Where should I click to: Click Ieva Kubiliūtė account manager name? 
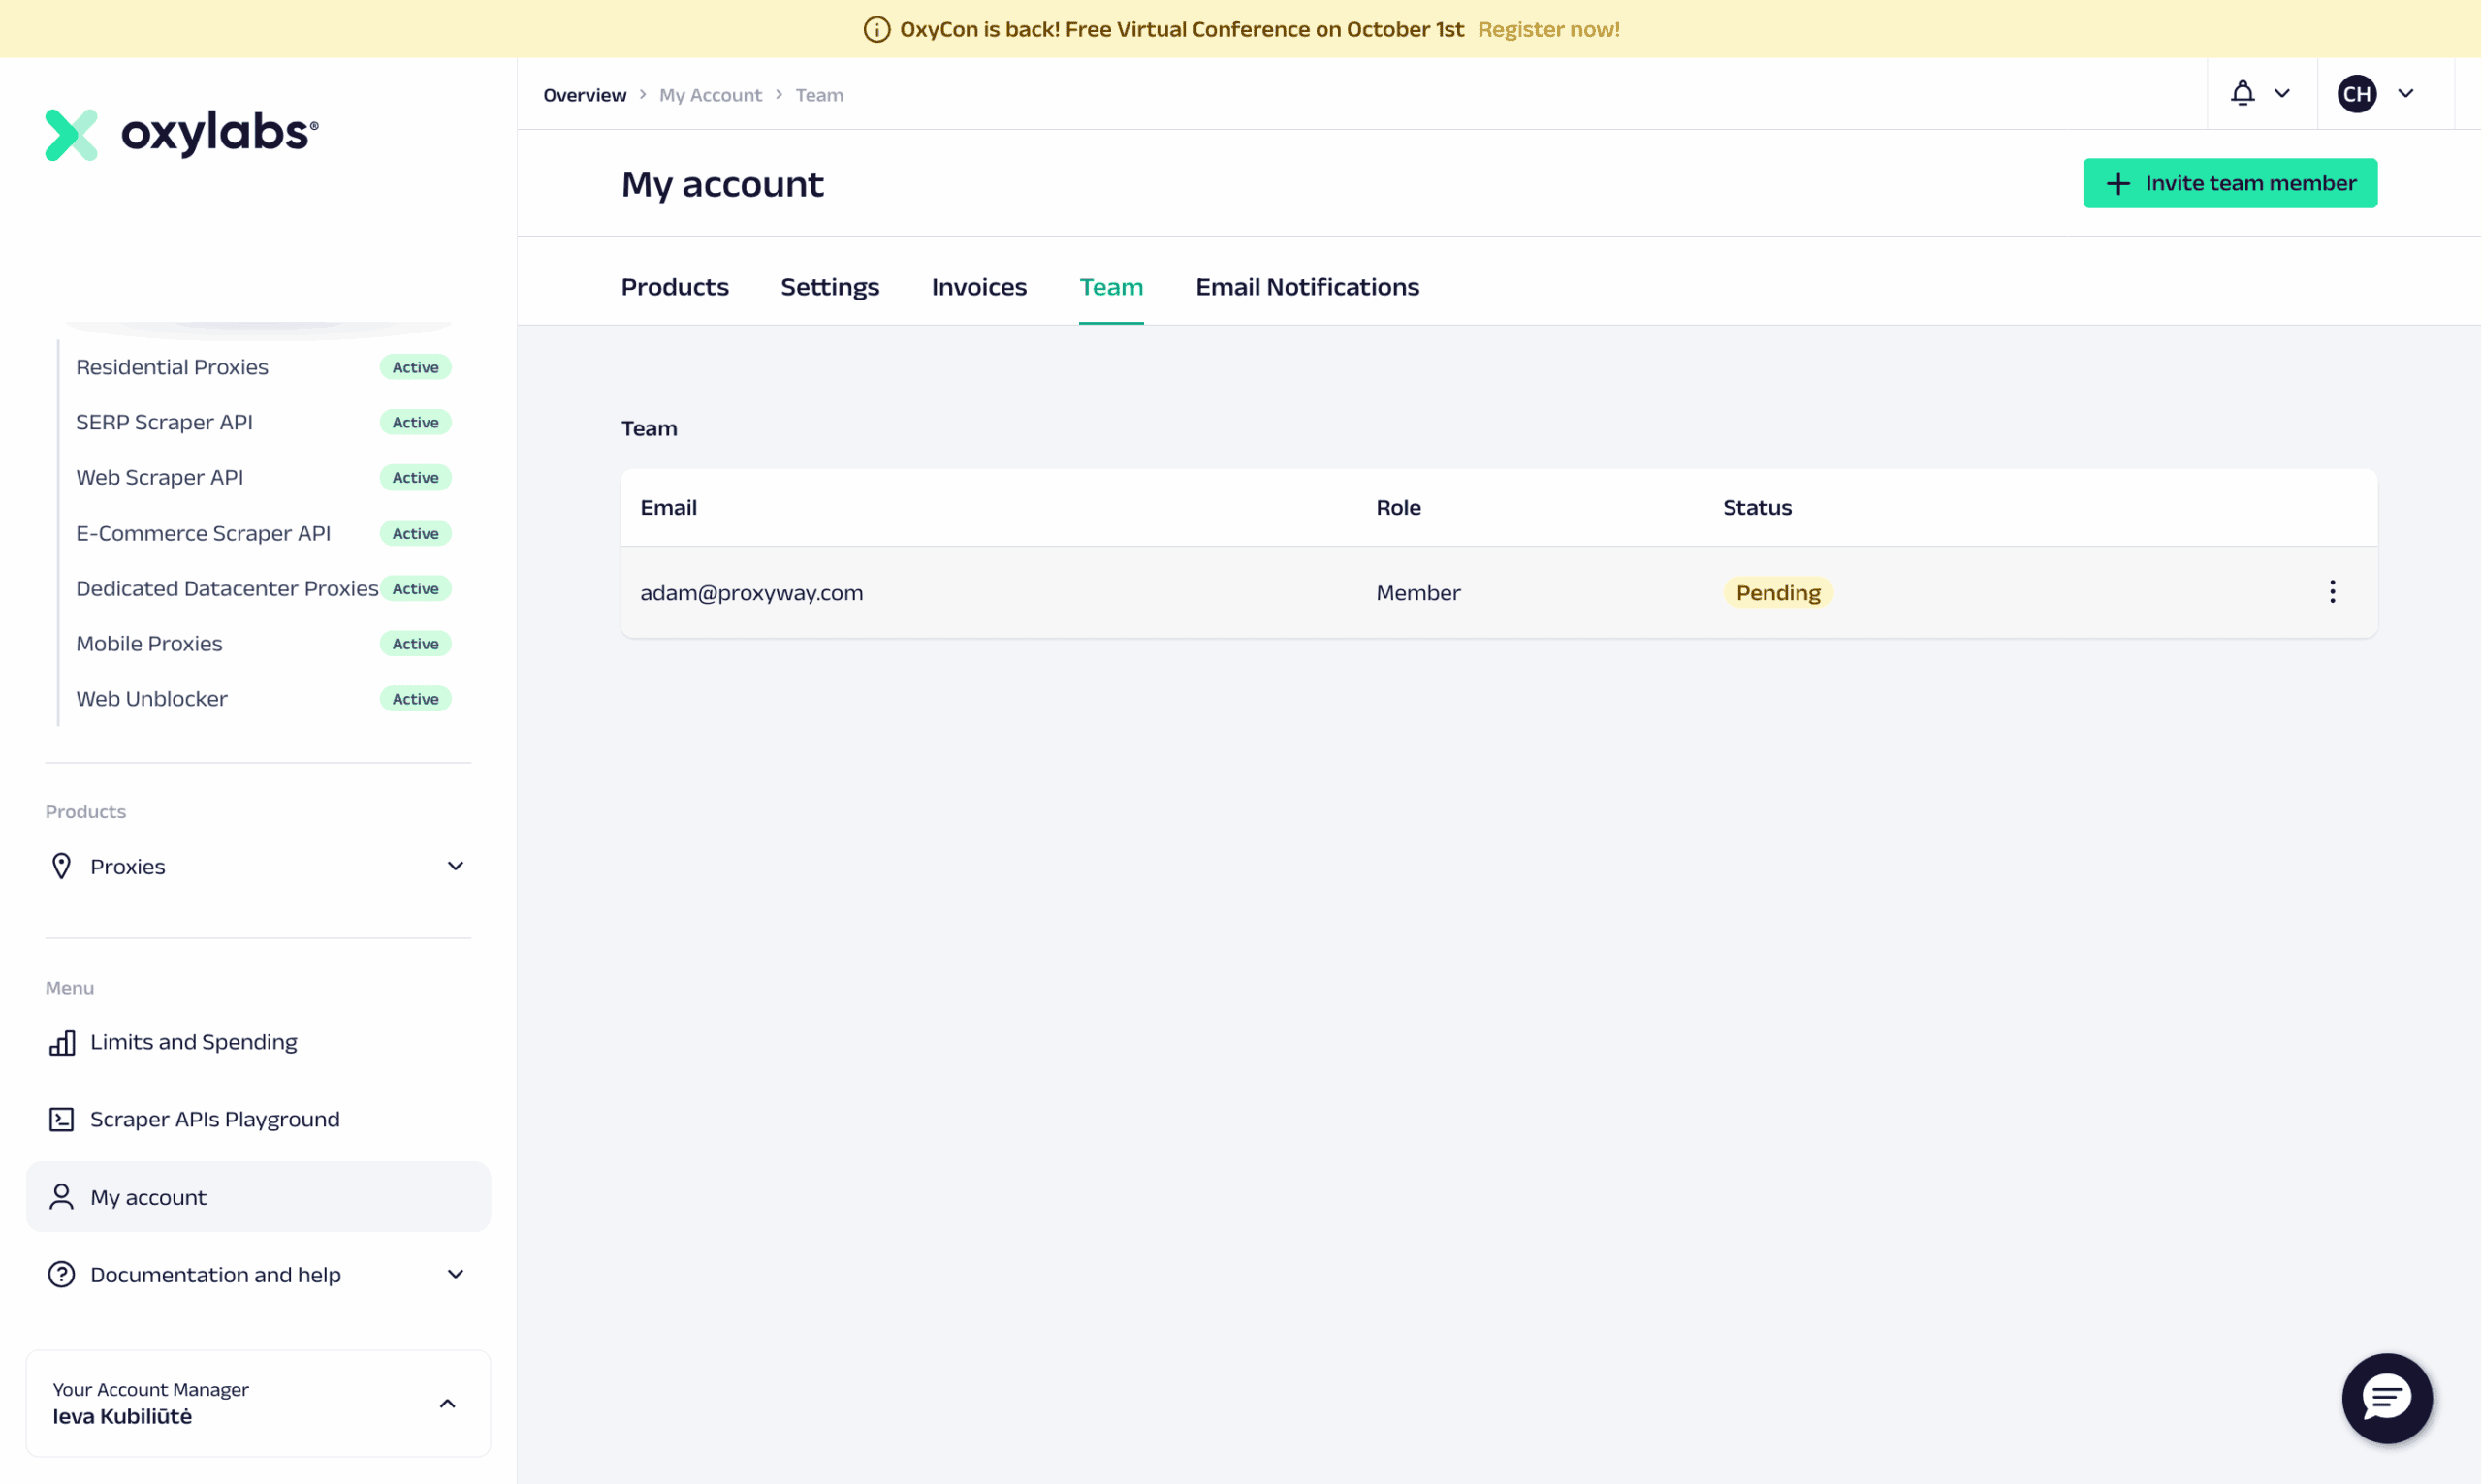pyautogui.click(x=122, y=1416)
